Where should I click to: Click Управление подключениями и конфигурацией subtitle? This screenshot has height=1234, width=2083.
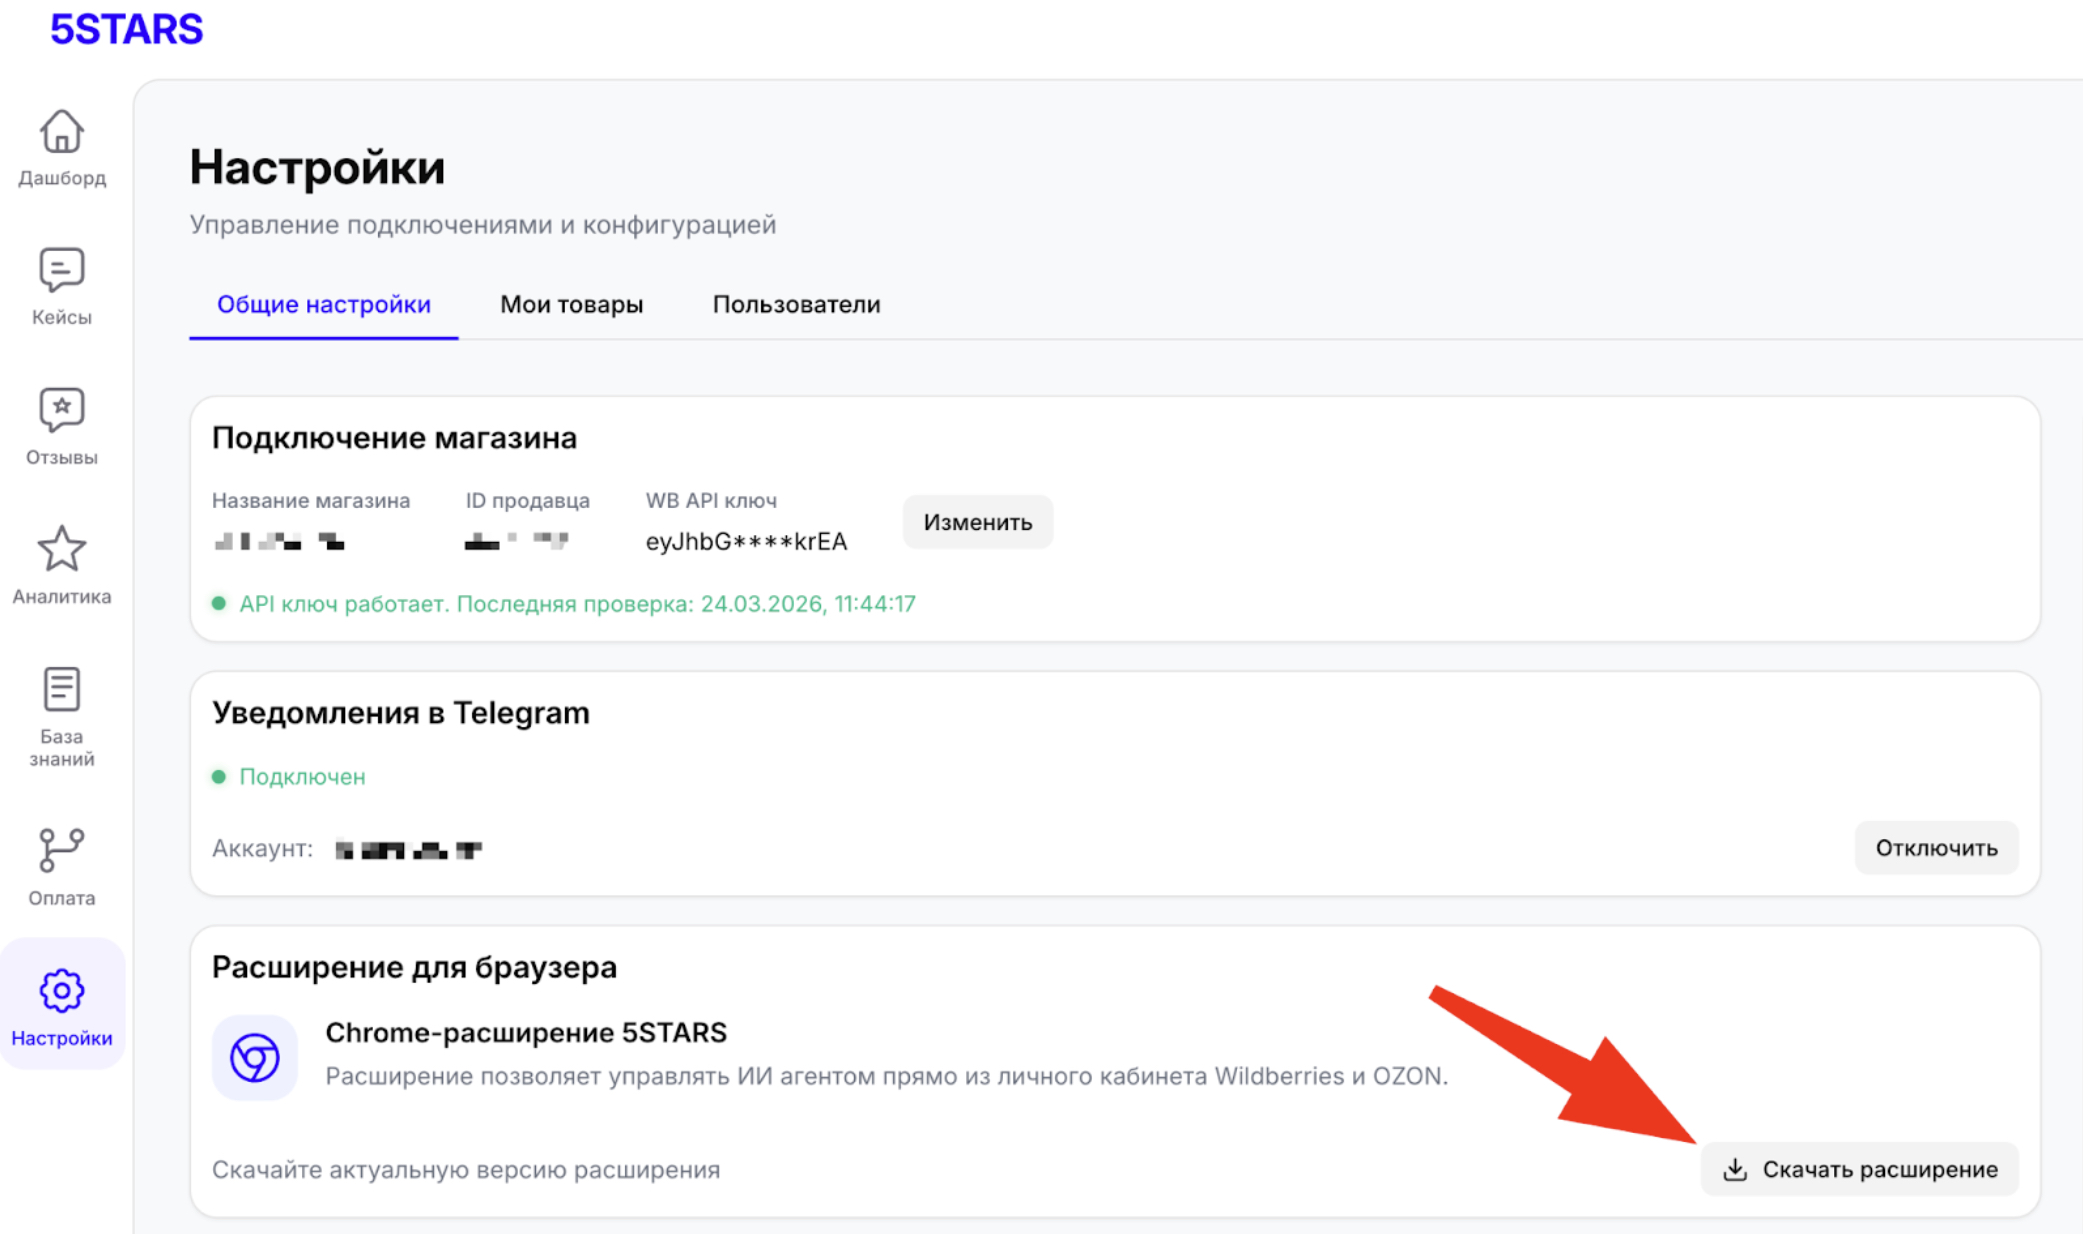[483, 224]
